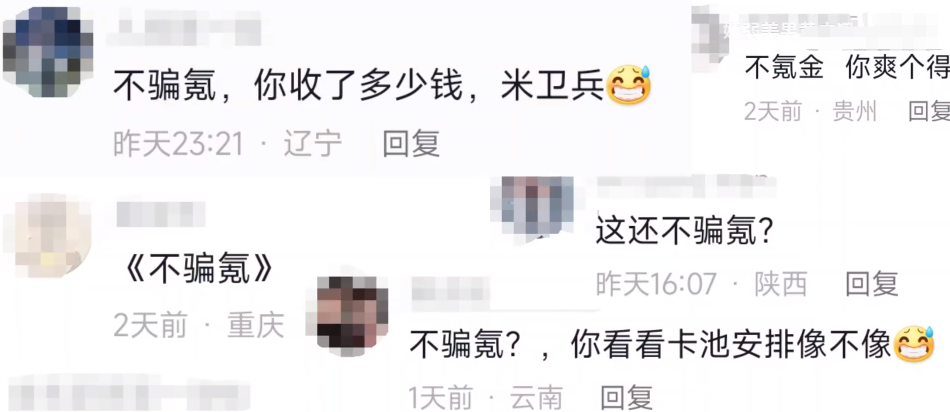950x412 pixels.
Task: Click the 重庆 location label
Action: click(256, 327)
